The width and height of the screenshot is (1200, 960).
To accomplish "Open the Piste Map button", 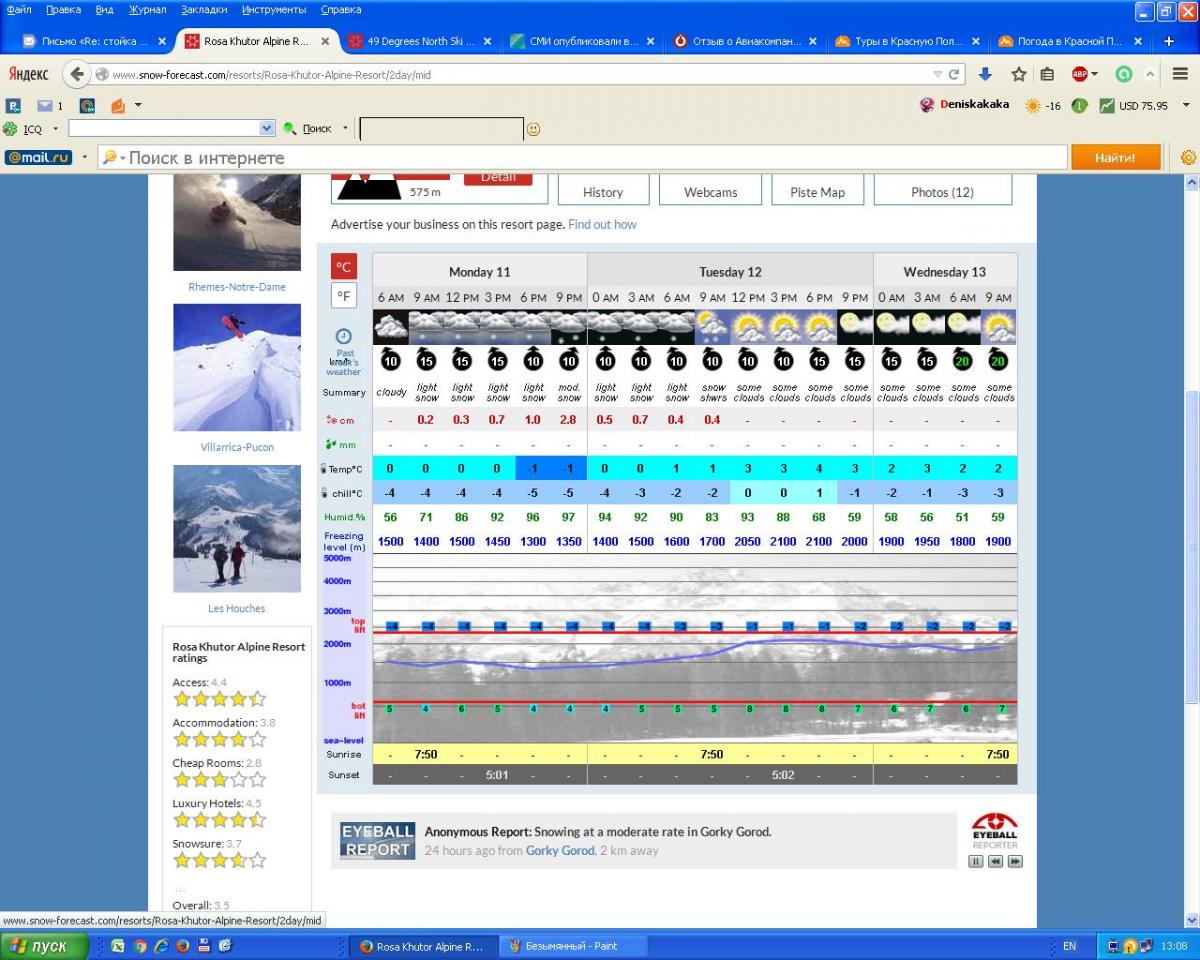I will click(x=817, y=191).
